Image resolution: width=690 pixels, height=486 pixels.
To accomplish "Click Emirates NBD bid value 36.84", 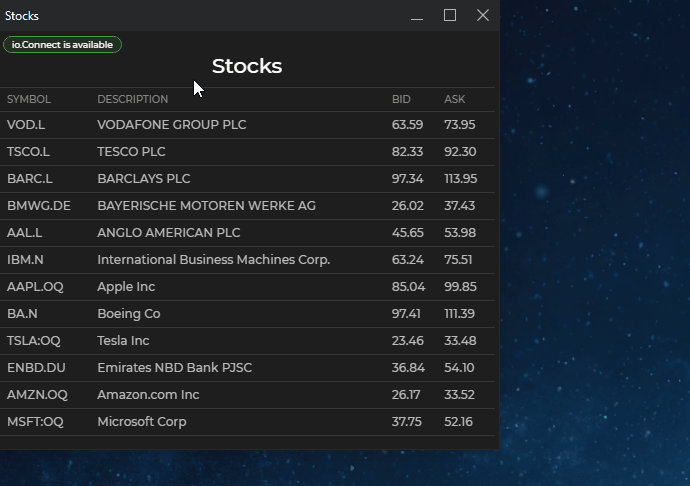I will (x=408, y=368).
